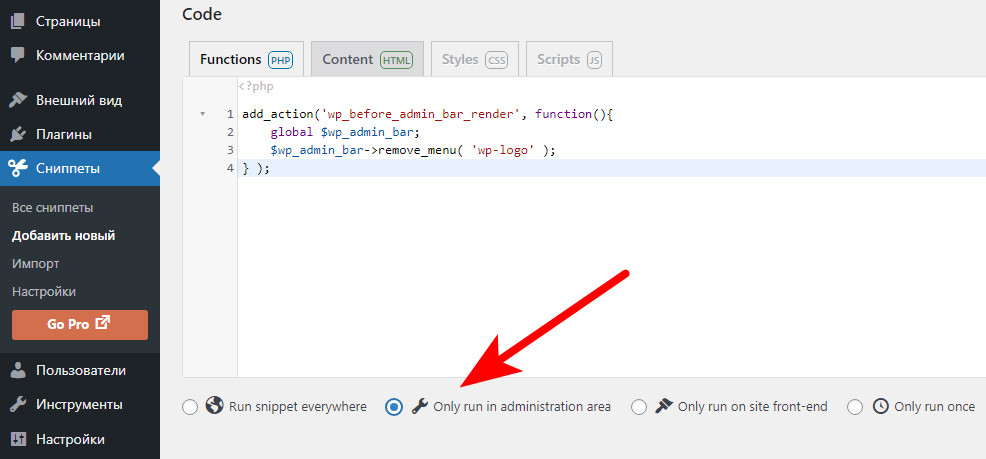The height and width of the screenshot is (459, 986).
Task: Switch to Scripts JS tab
Action: click(569, 59)
